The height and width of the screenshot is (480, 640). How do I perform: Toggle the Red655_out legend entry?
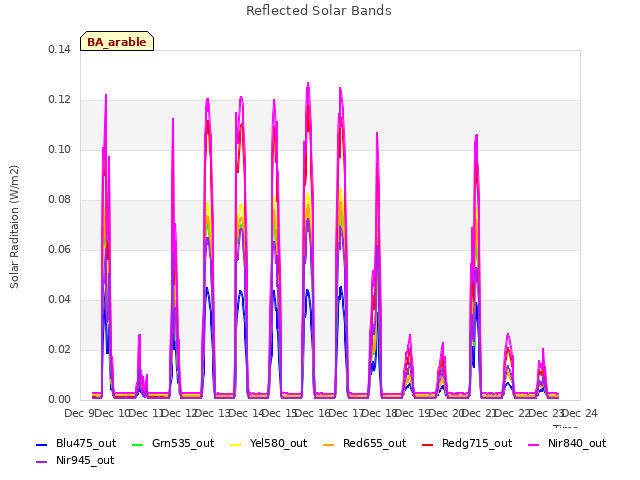coord(365,444)
